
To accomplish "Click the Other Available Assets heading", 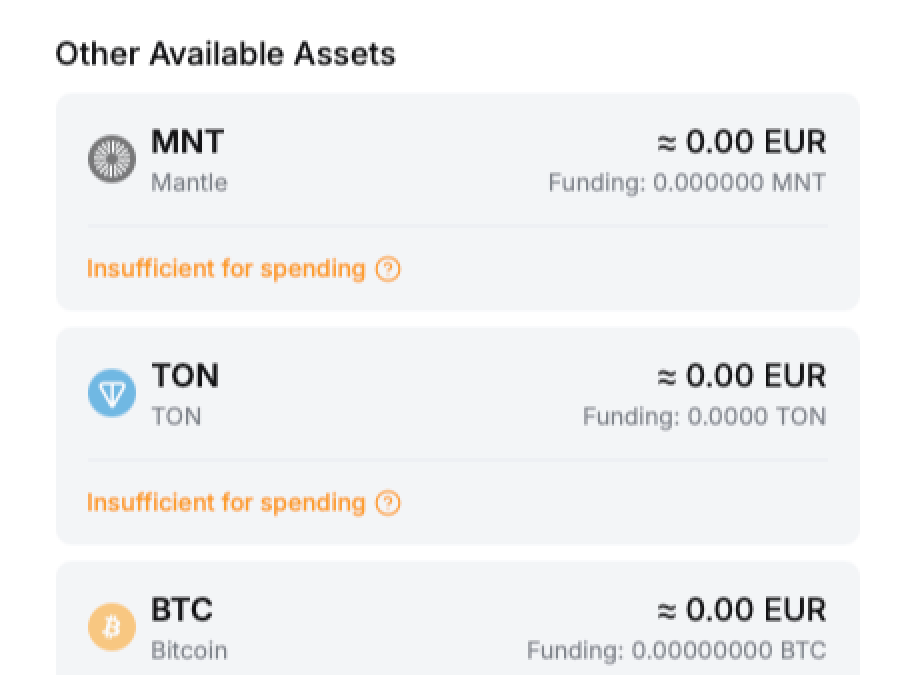I will pos(225,54).
